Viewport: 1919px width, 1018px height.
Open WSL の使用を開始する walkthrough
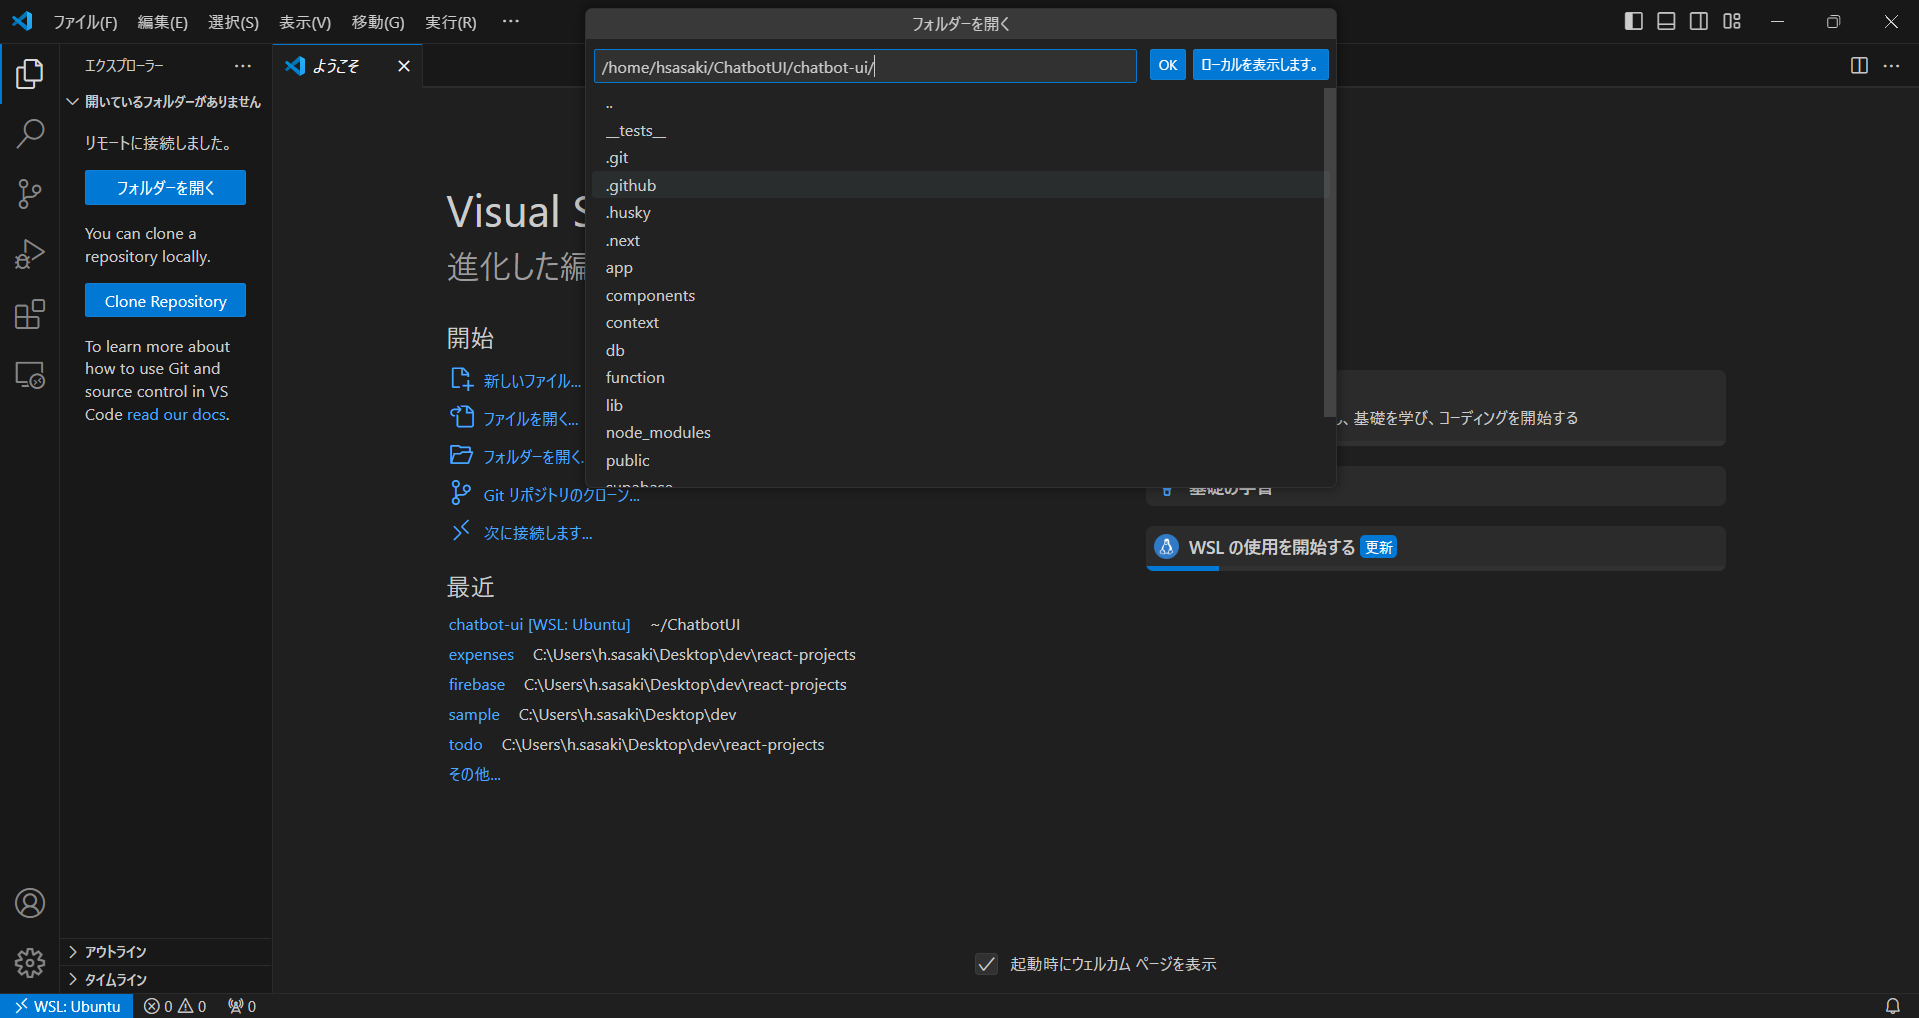[x=1436, y=548]
